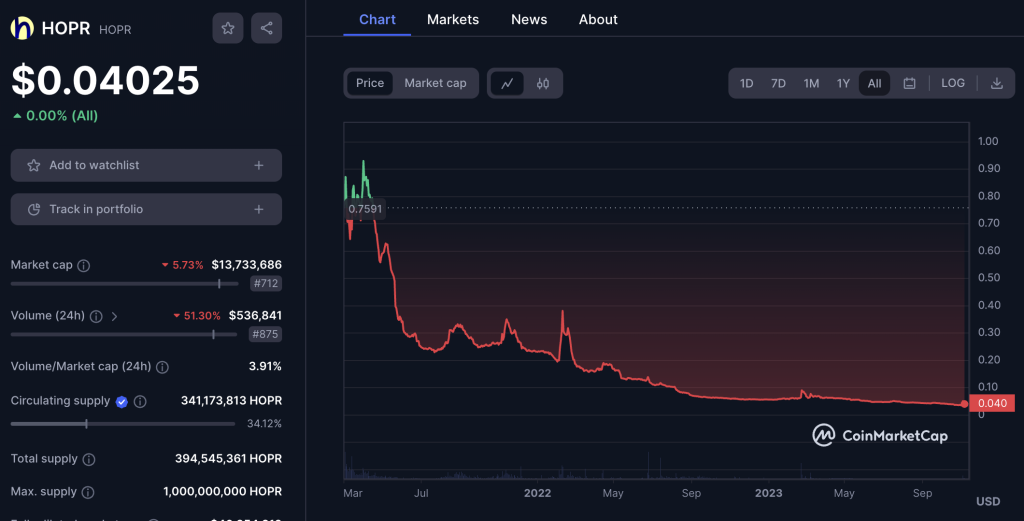Select the Price chart toggle
This screenshot has width=1024, height=521.
[370, 84]
